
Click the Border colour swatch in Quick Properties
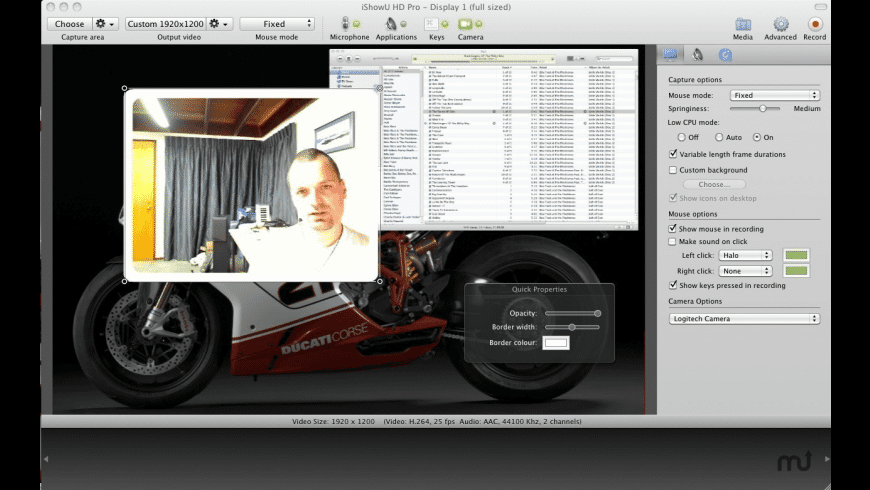[x=555, y=343]
